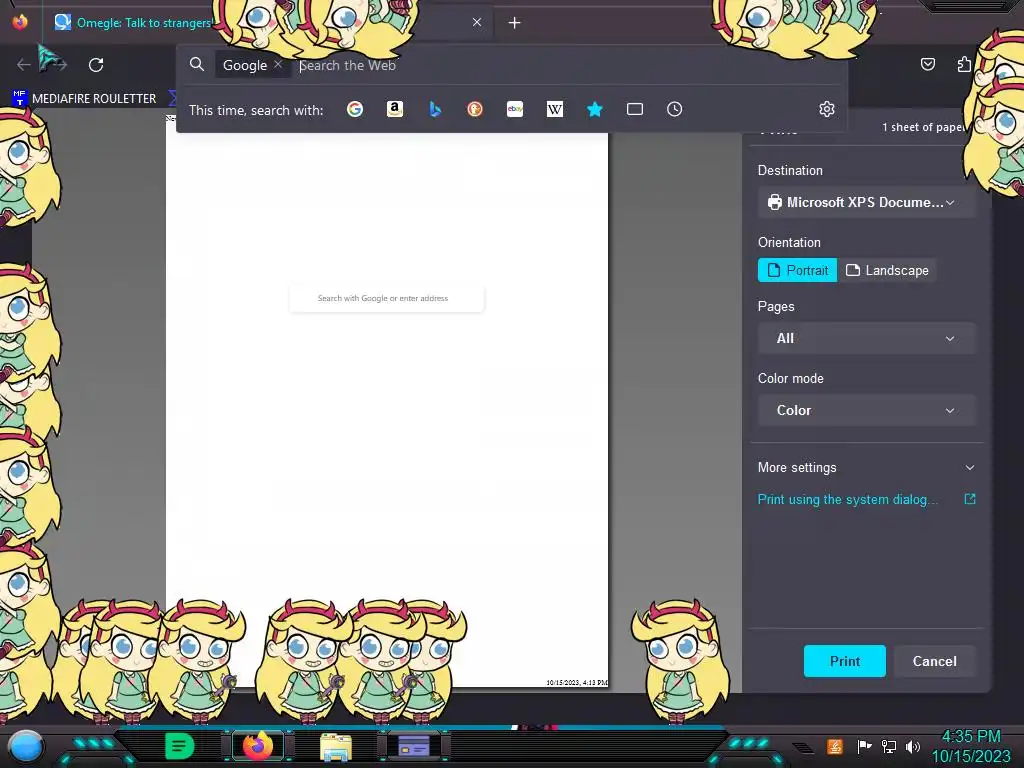Search open tabs using the tab icon
The height and width of the screenshot is (768, 1024).
(635, 109)
